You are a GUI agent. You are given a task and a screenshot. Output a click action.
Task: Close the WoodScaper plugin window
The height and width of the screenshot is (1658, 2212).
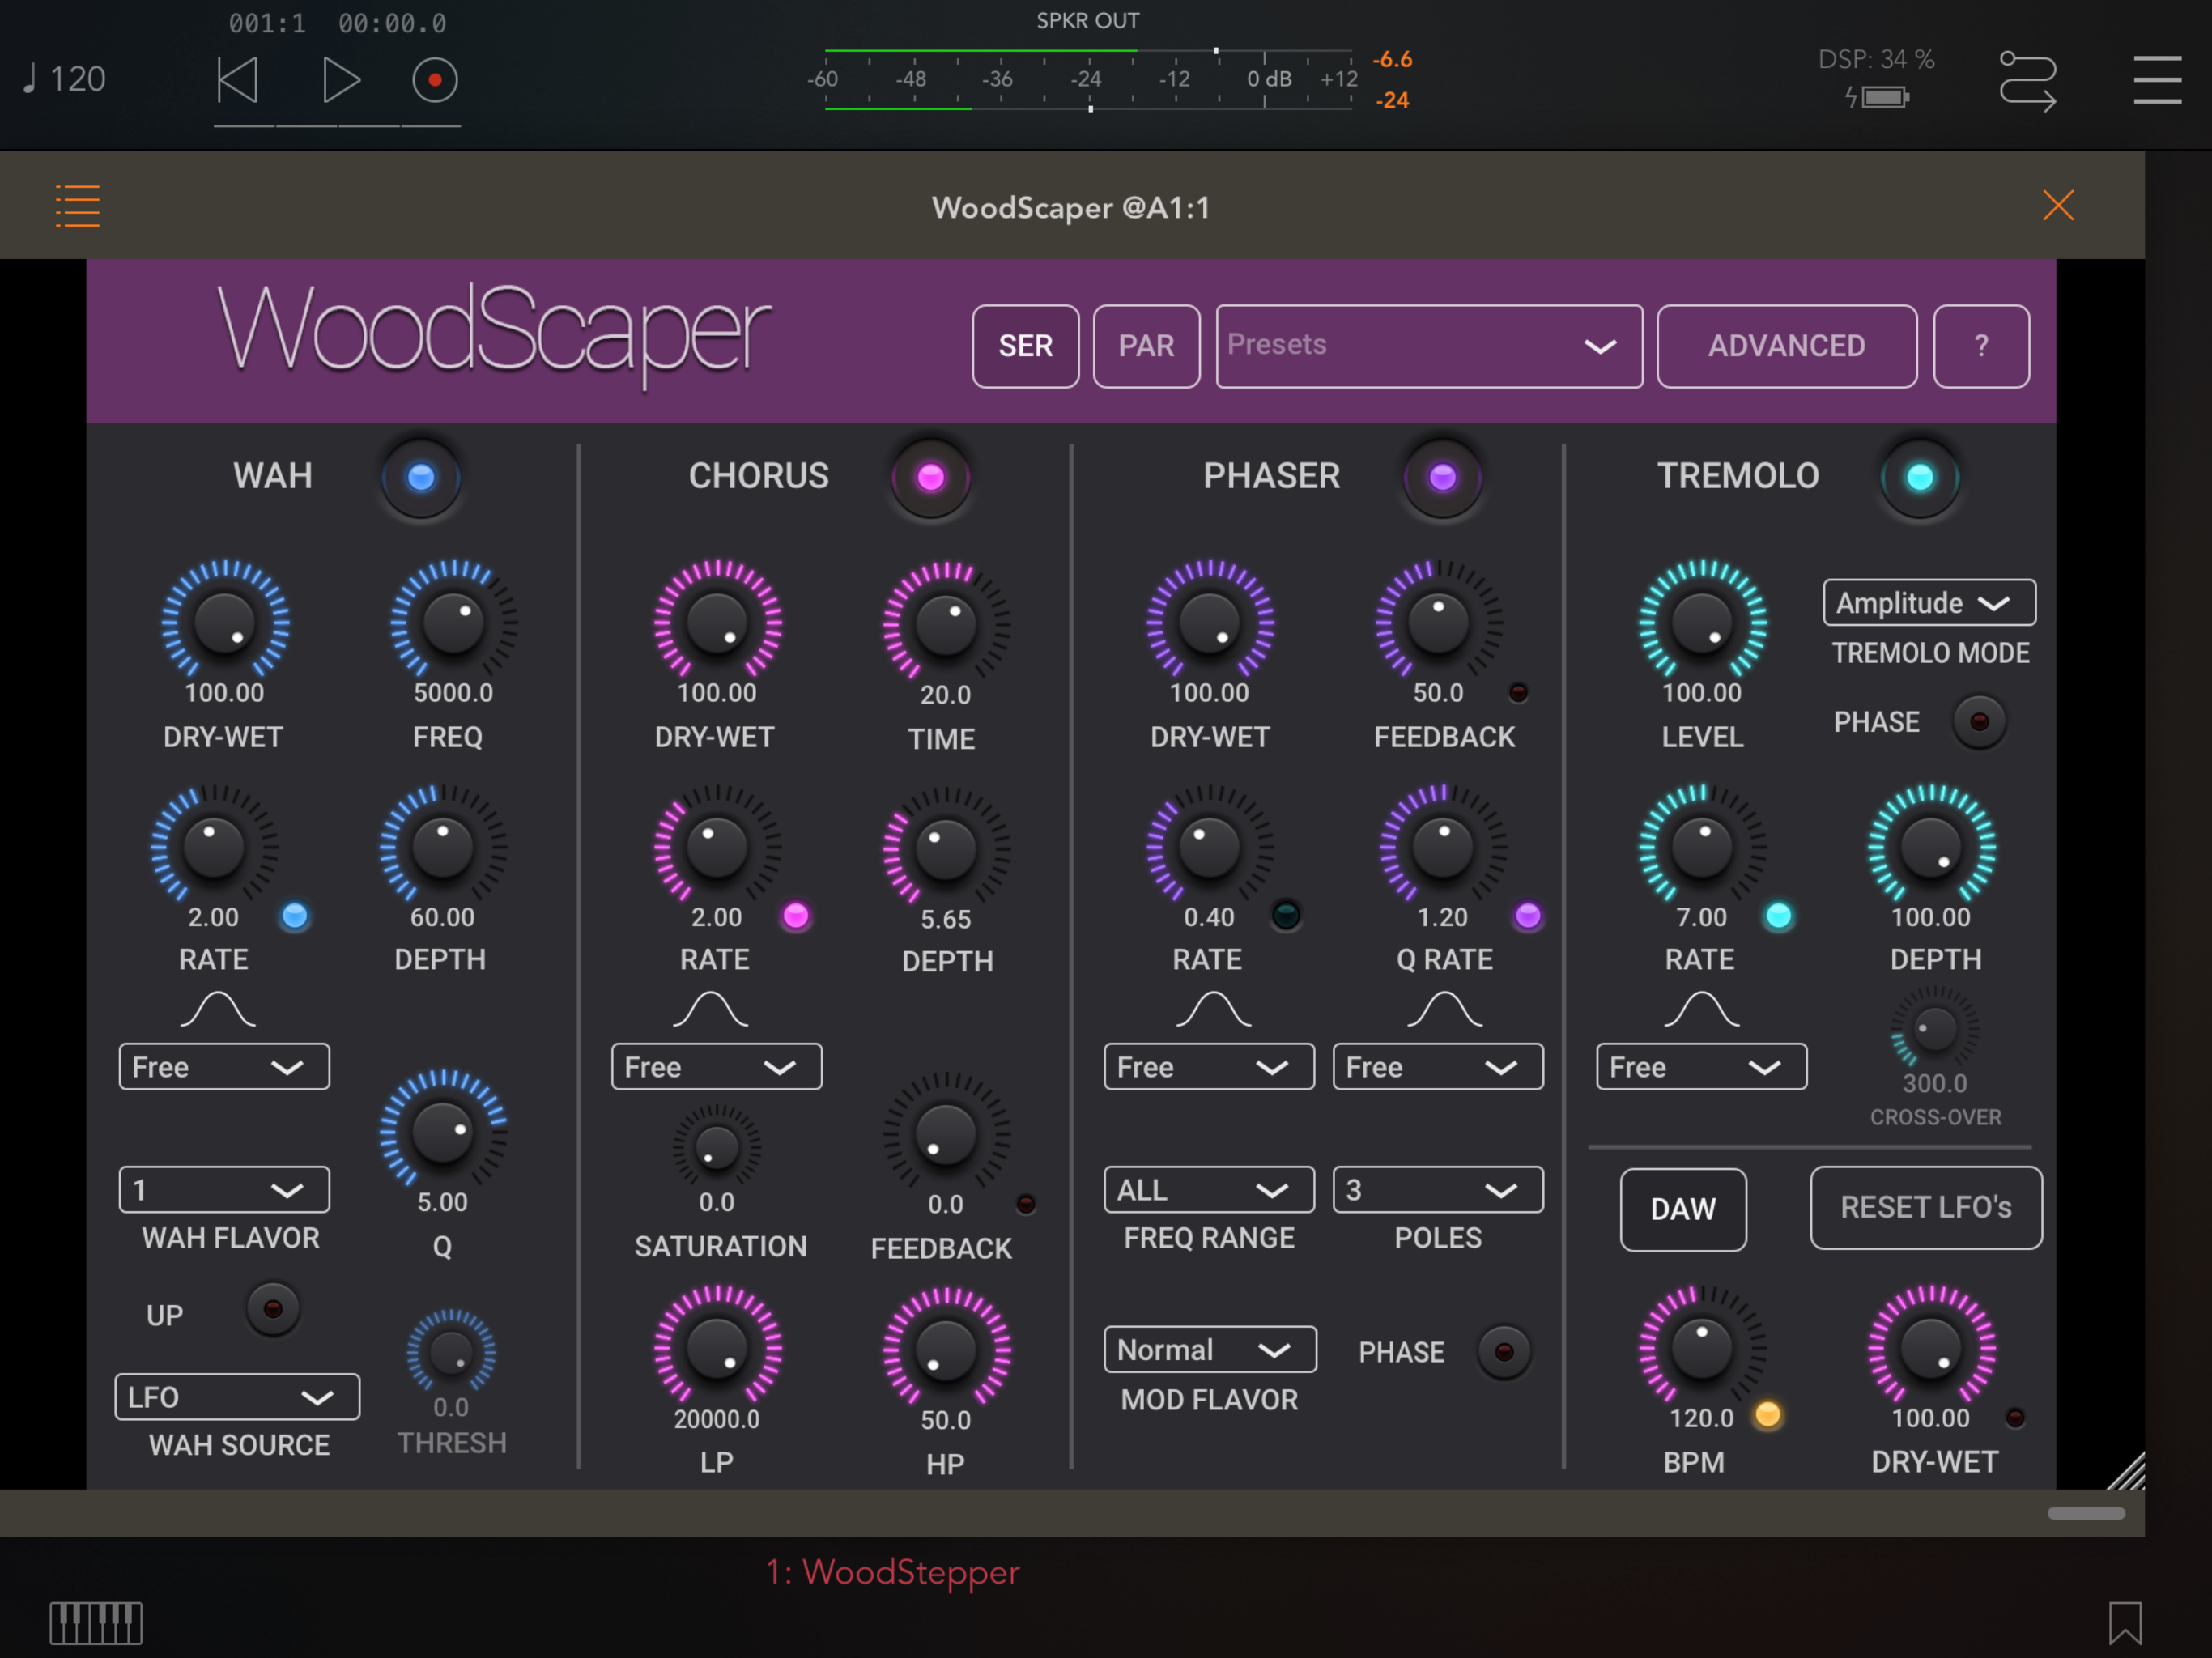(2058, 205)
